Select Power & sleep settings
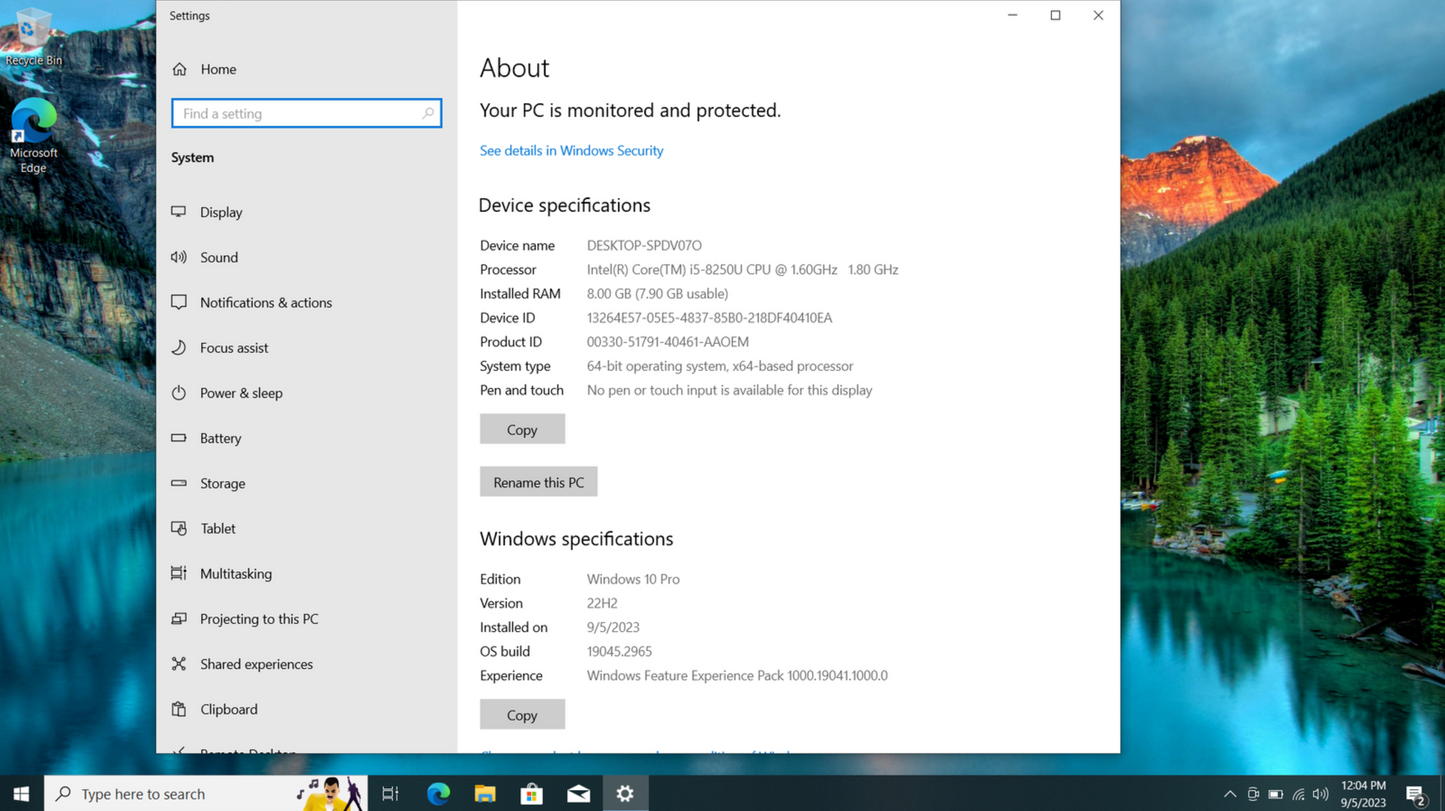1445x811 pixels. [241, 393]
